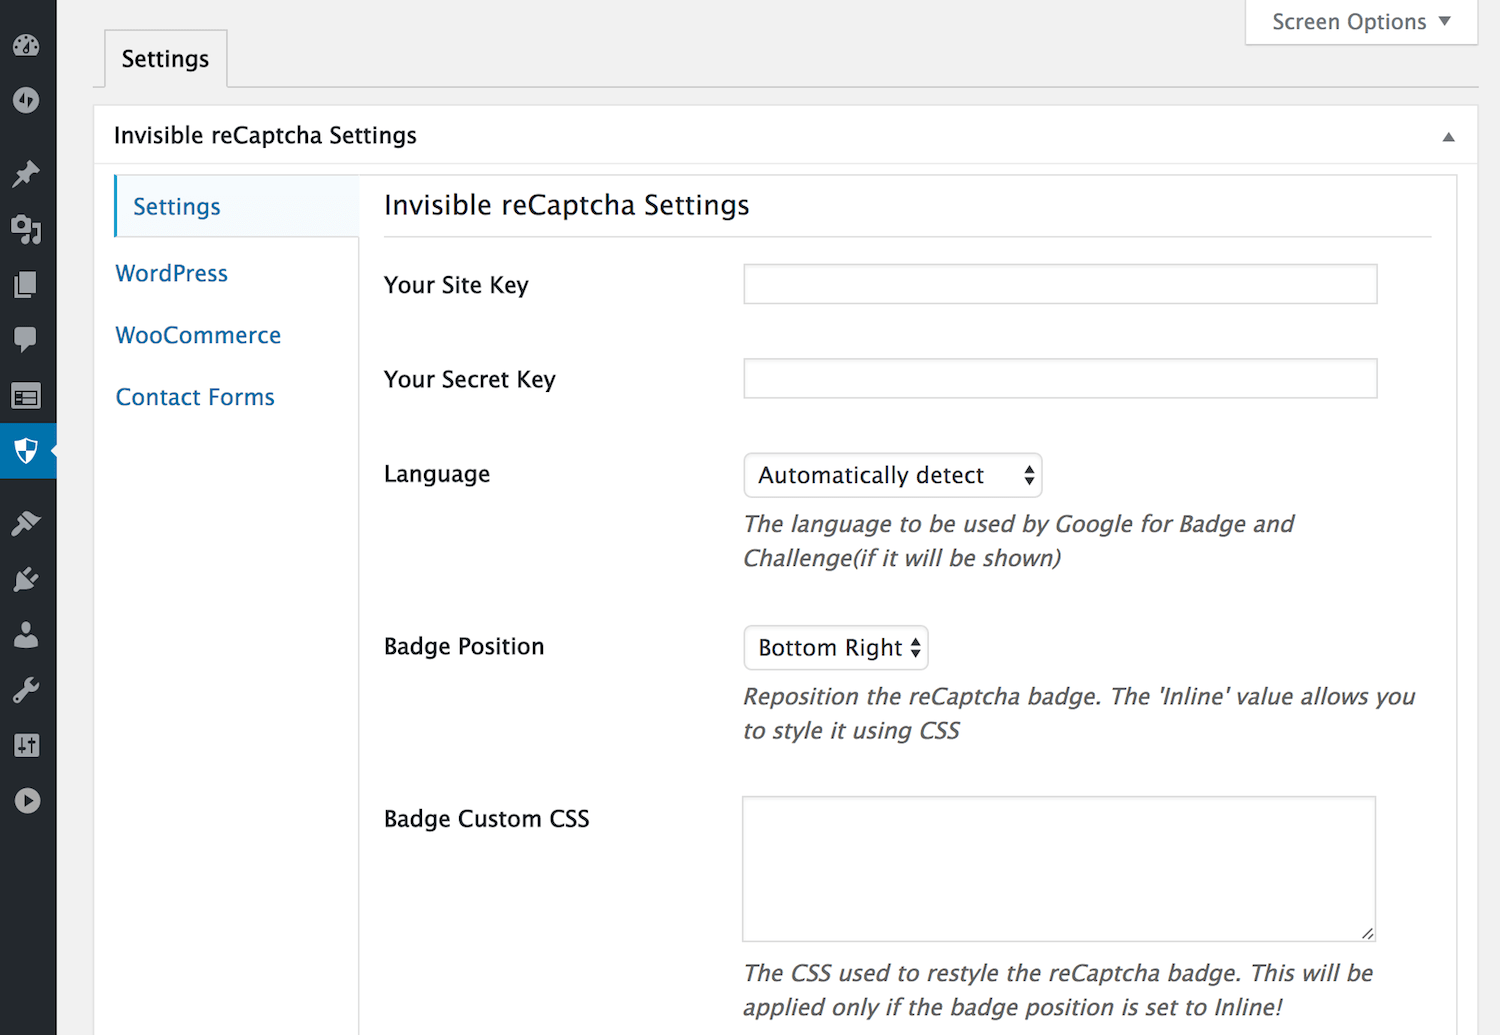Open the Language dropdown
Screen dimensions: 1500x1035
point(892,475)
